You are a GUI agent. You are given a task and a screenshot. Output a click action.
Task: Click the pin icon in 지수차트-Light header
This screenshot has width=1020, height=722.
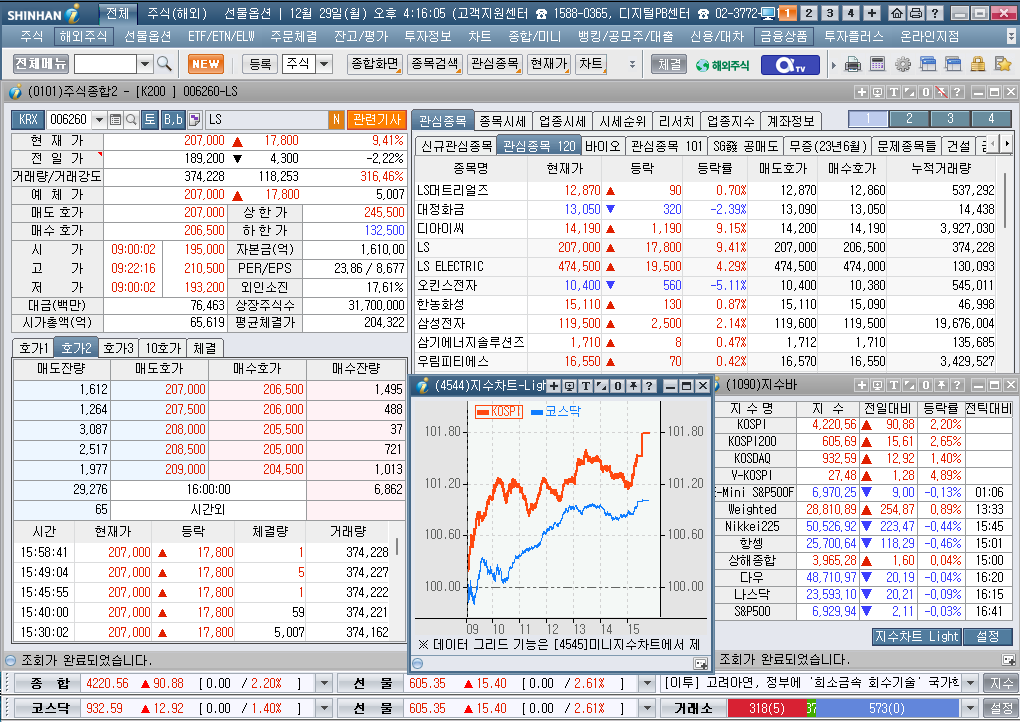click(634, 386)
